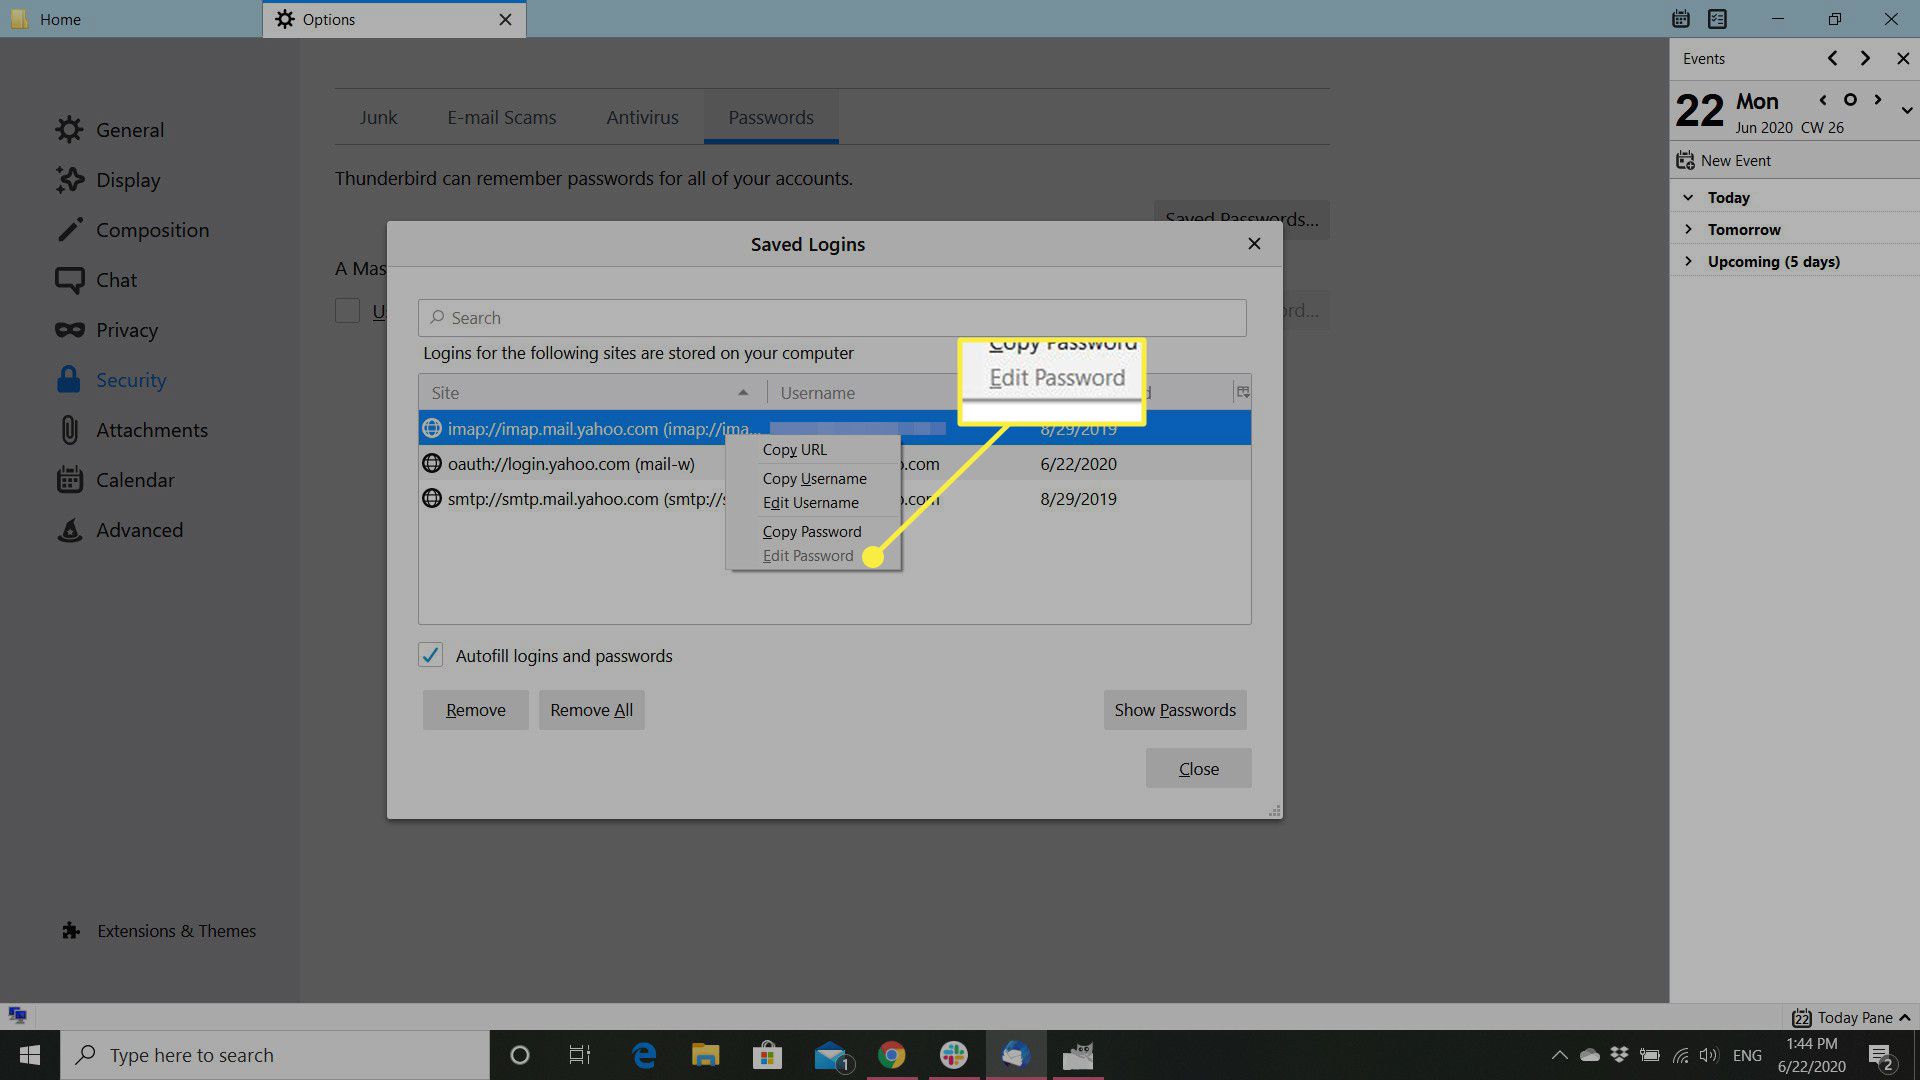
Task: Click the Windows taskbar search box
Action: click(x=275, y=1055)
